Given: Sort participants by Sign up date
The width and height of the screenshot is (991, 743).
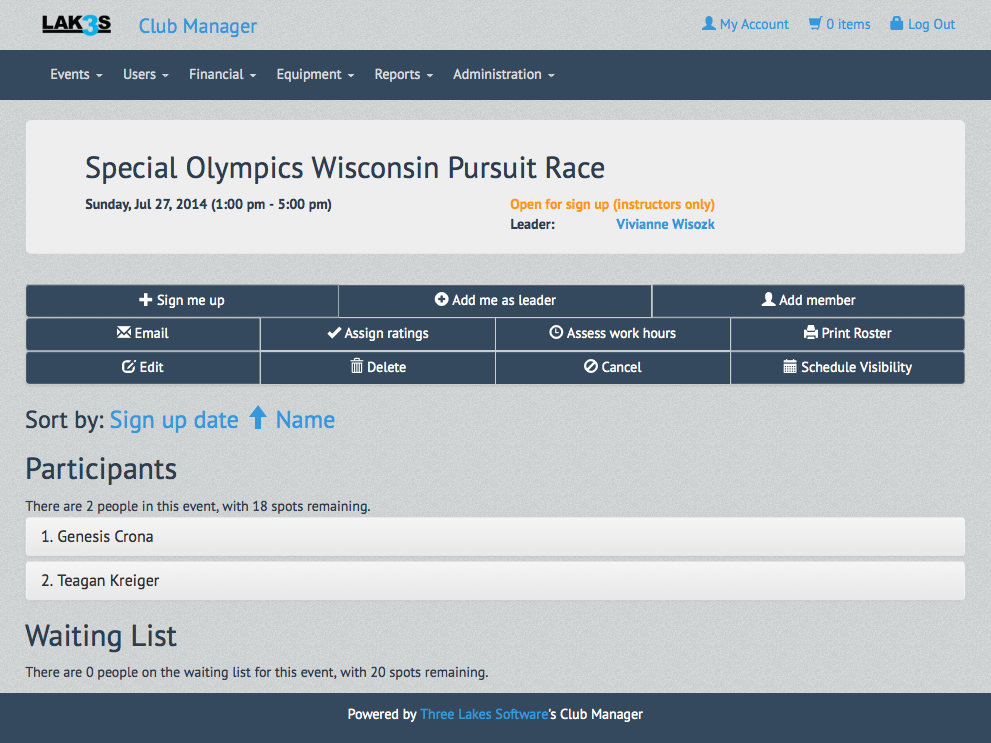Looking at the screenshot, I should (174, 420).
